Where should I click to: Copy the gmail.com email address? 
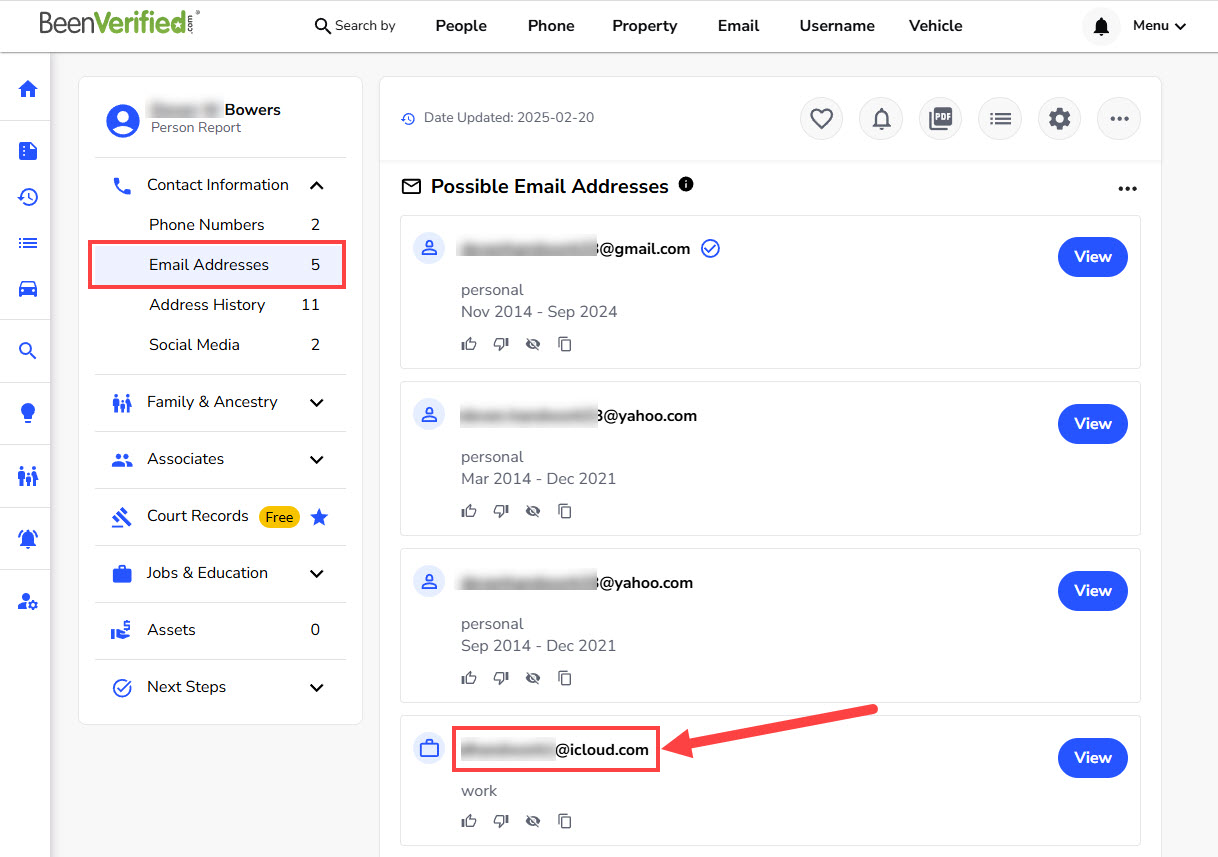point(565,344)
